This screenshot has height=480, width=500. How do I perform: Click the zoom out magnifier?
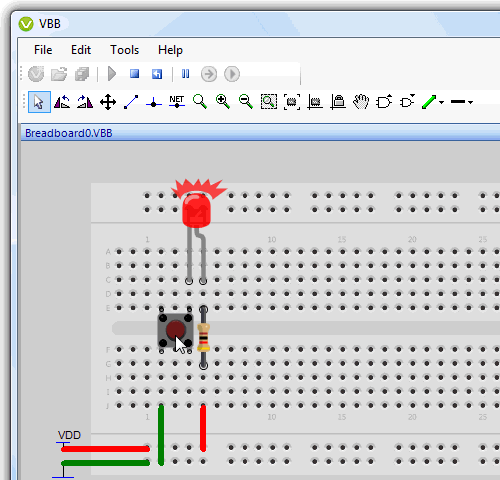tap(246, 102)
